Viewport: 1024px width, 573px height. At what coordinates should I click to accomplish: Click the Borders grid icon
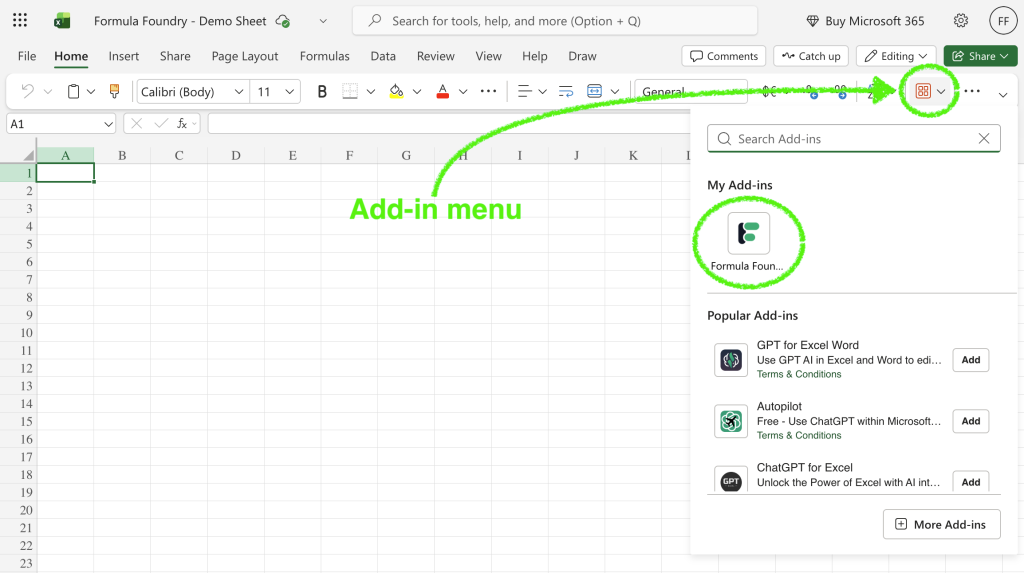[350, 92]
